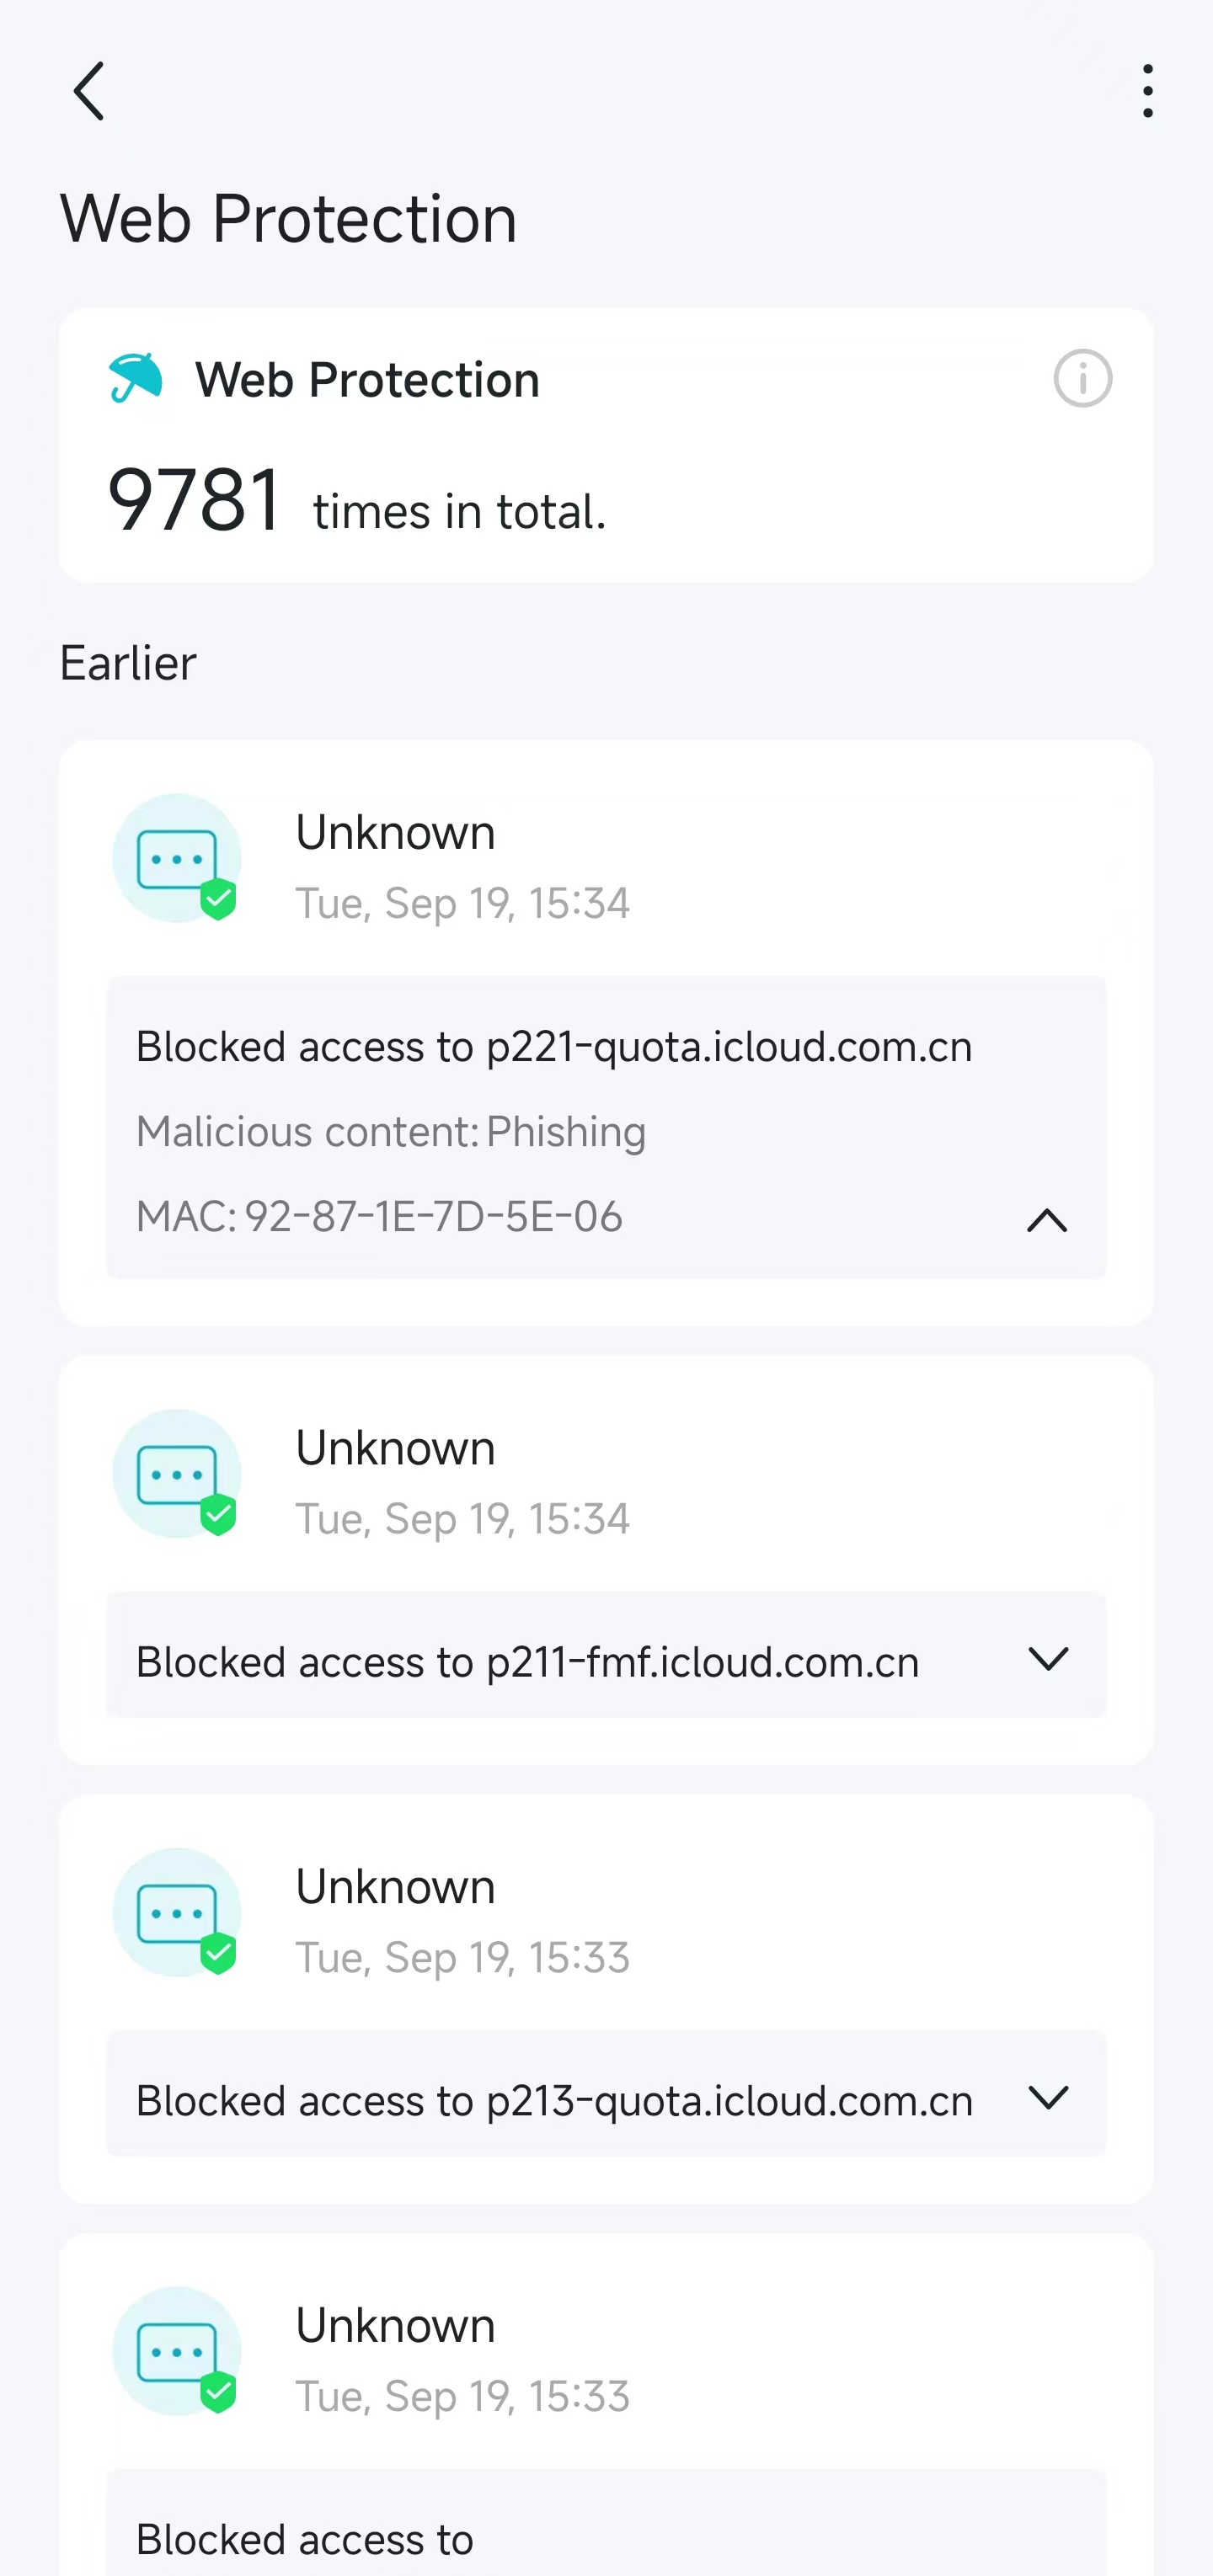Tap MAC address 92-87-1E-7D-5E-06
Screen dimensions: 1213x2576
(x=379, y=1217)
